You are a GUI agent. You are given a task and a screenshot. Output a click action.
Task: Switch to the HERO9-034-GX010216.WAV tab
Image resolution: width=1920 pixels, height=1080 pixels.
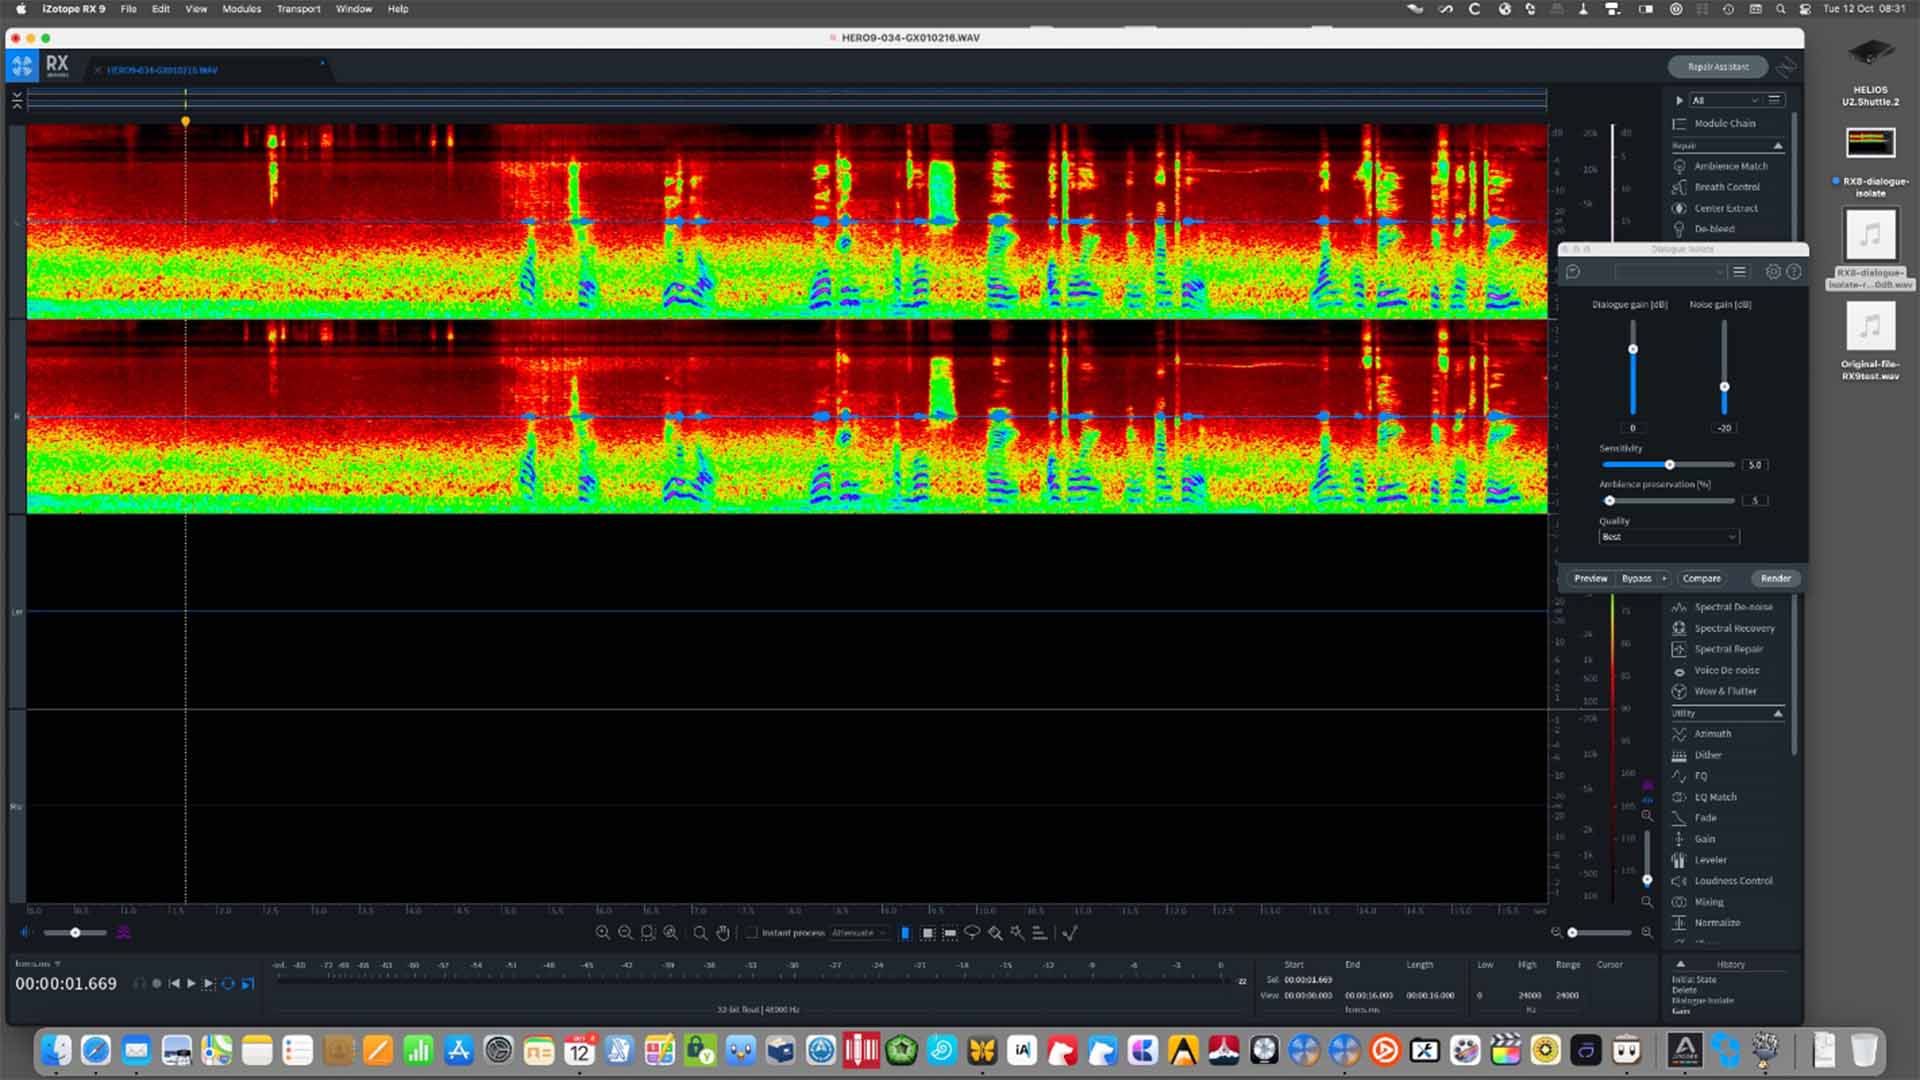click(x=162, y=70)
